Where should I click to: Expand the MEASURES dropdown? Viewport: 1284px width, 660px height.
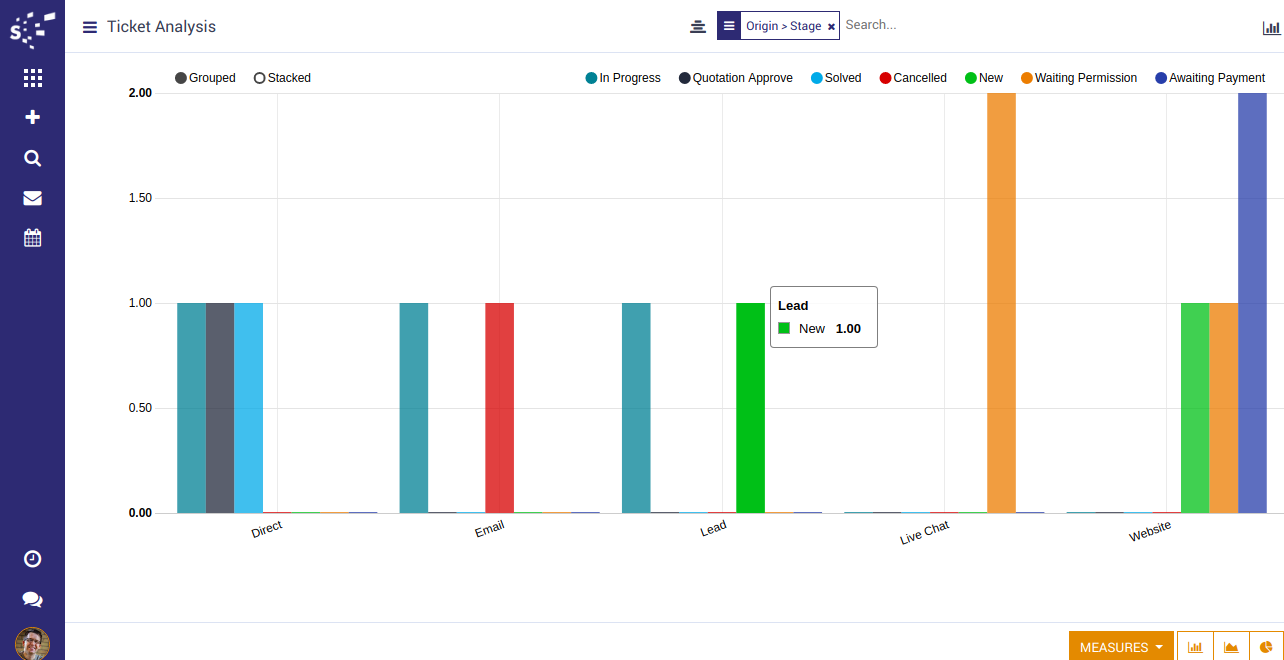coord(1121,647)
